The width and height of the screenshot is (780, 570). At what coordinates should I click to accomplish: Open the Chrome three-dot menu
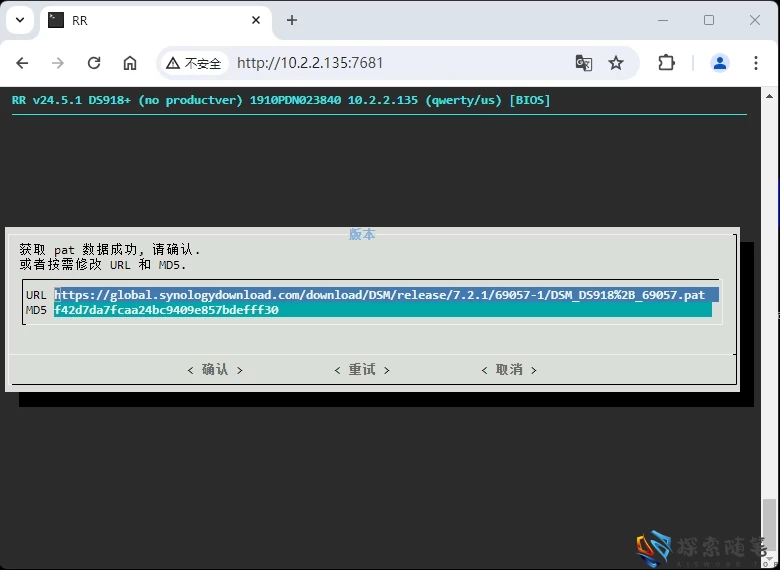pyautogui.click(x=756, y=63)
